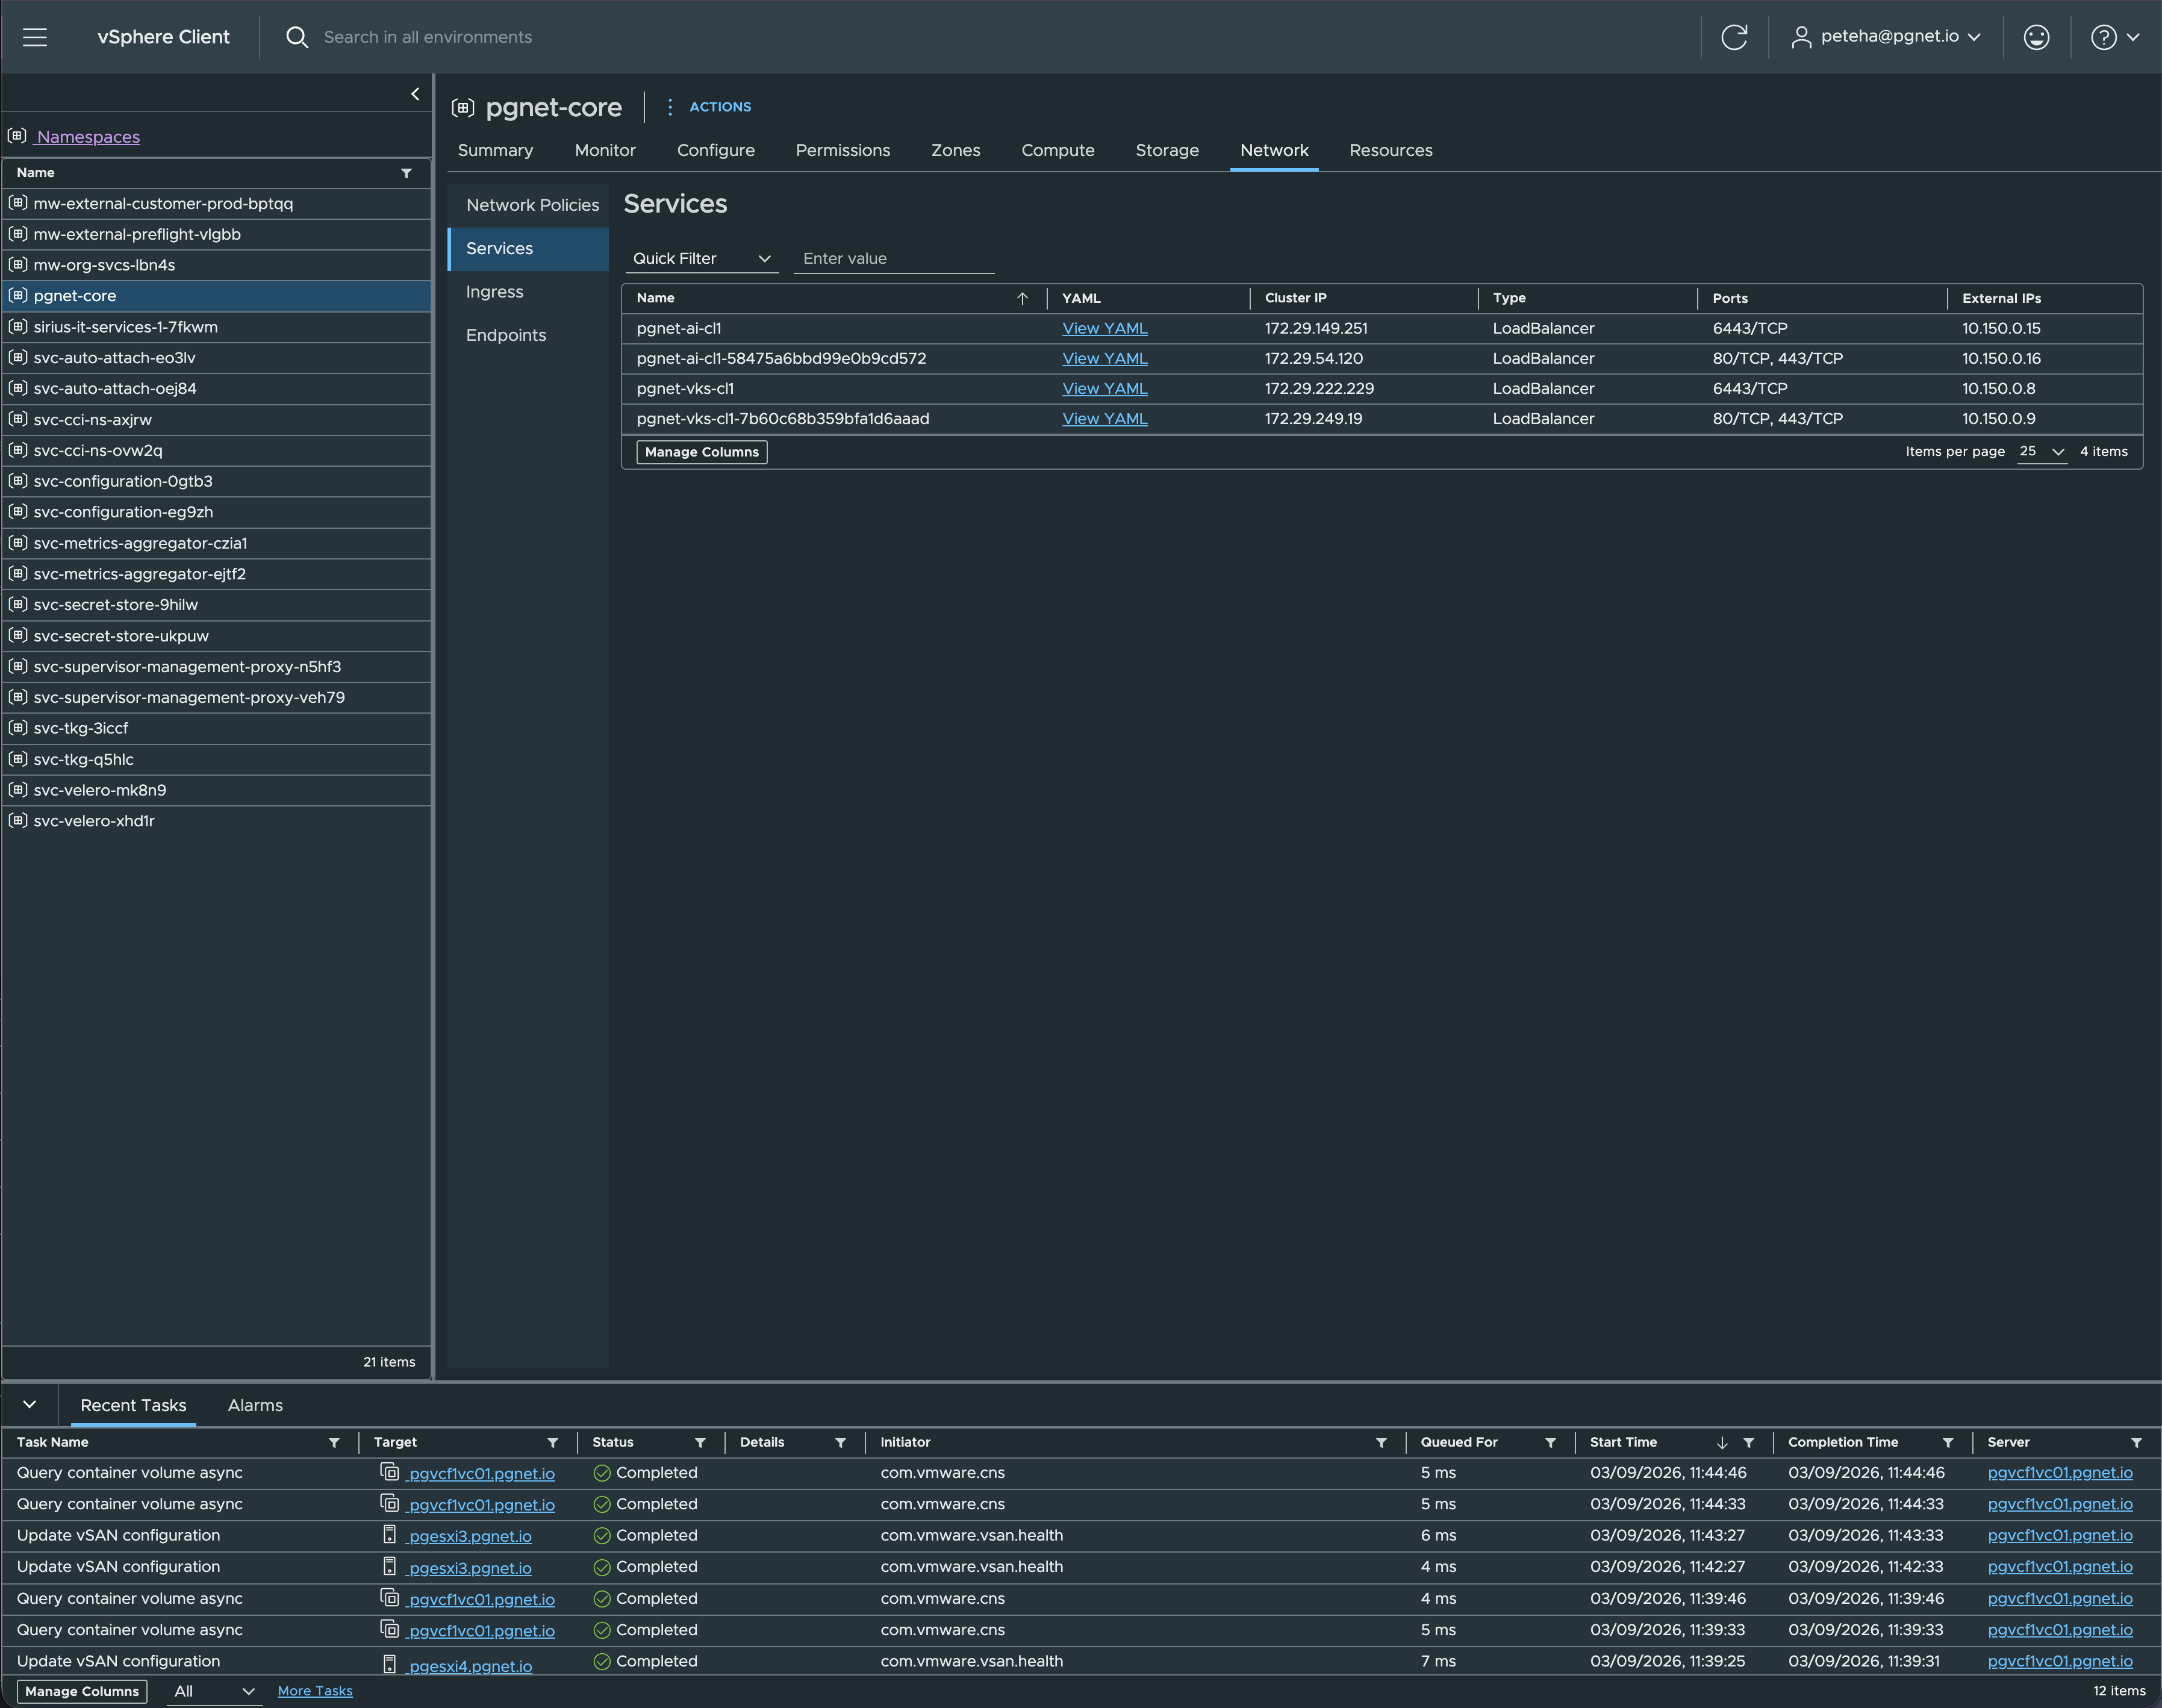
Task: Click Manage Columns in Recent Tasks
Action: [82, 1691]
